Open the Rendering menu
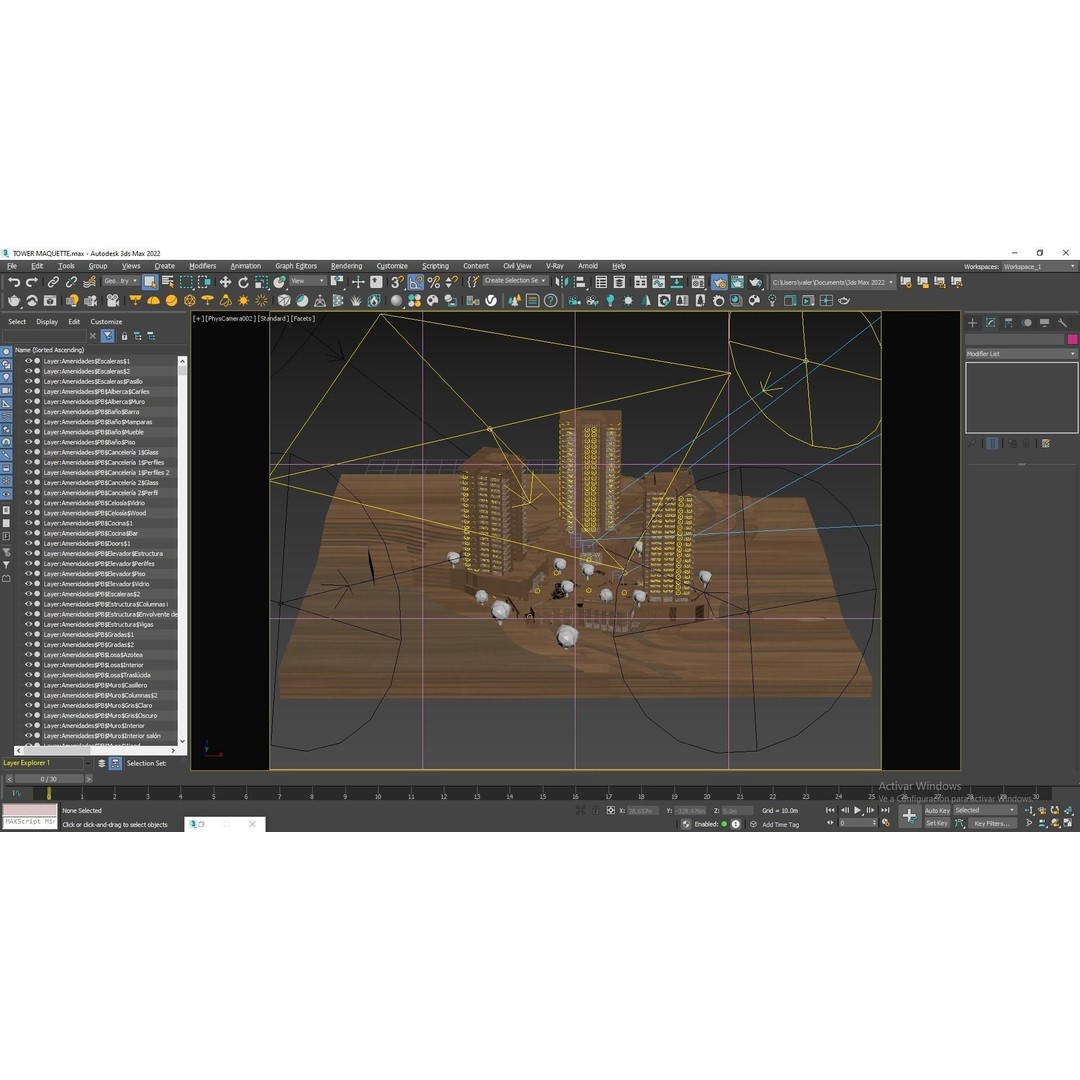This screenshot has height=1080, width=1080. [x=346, y=267]
